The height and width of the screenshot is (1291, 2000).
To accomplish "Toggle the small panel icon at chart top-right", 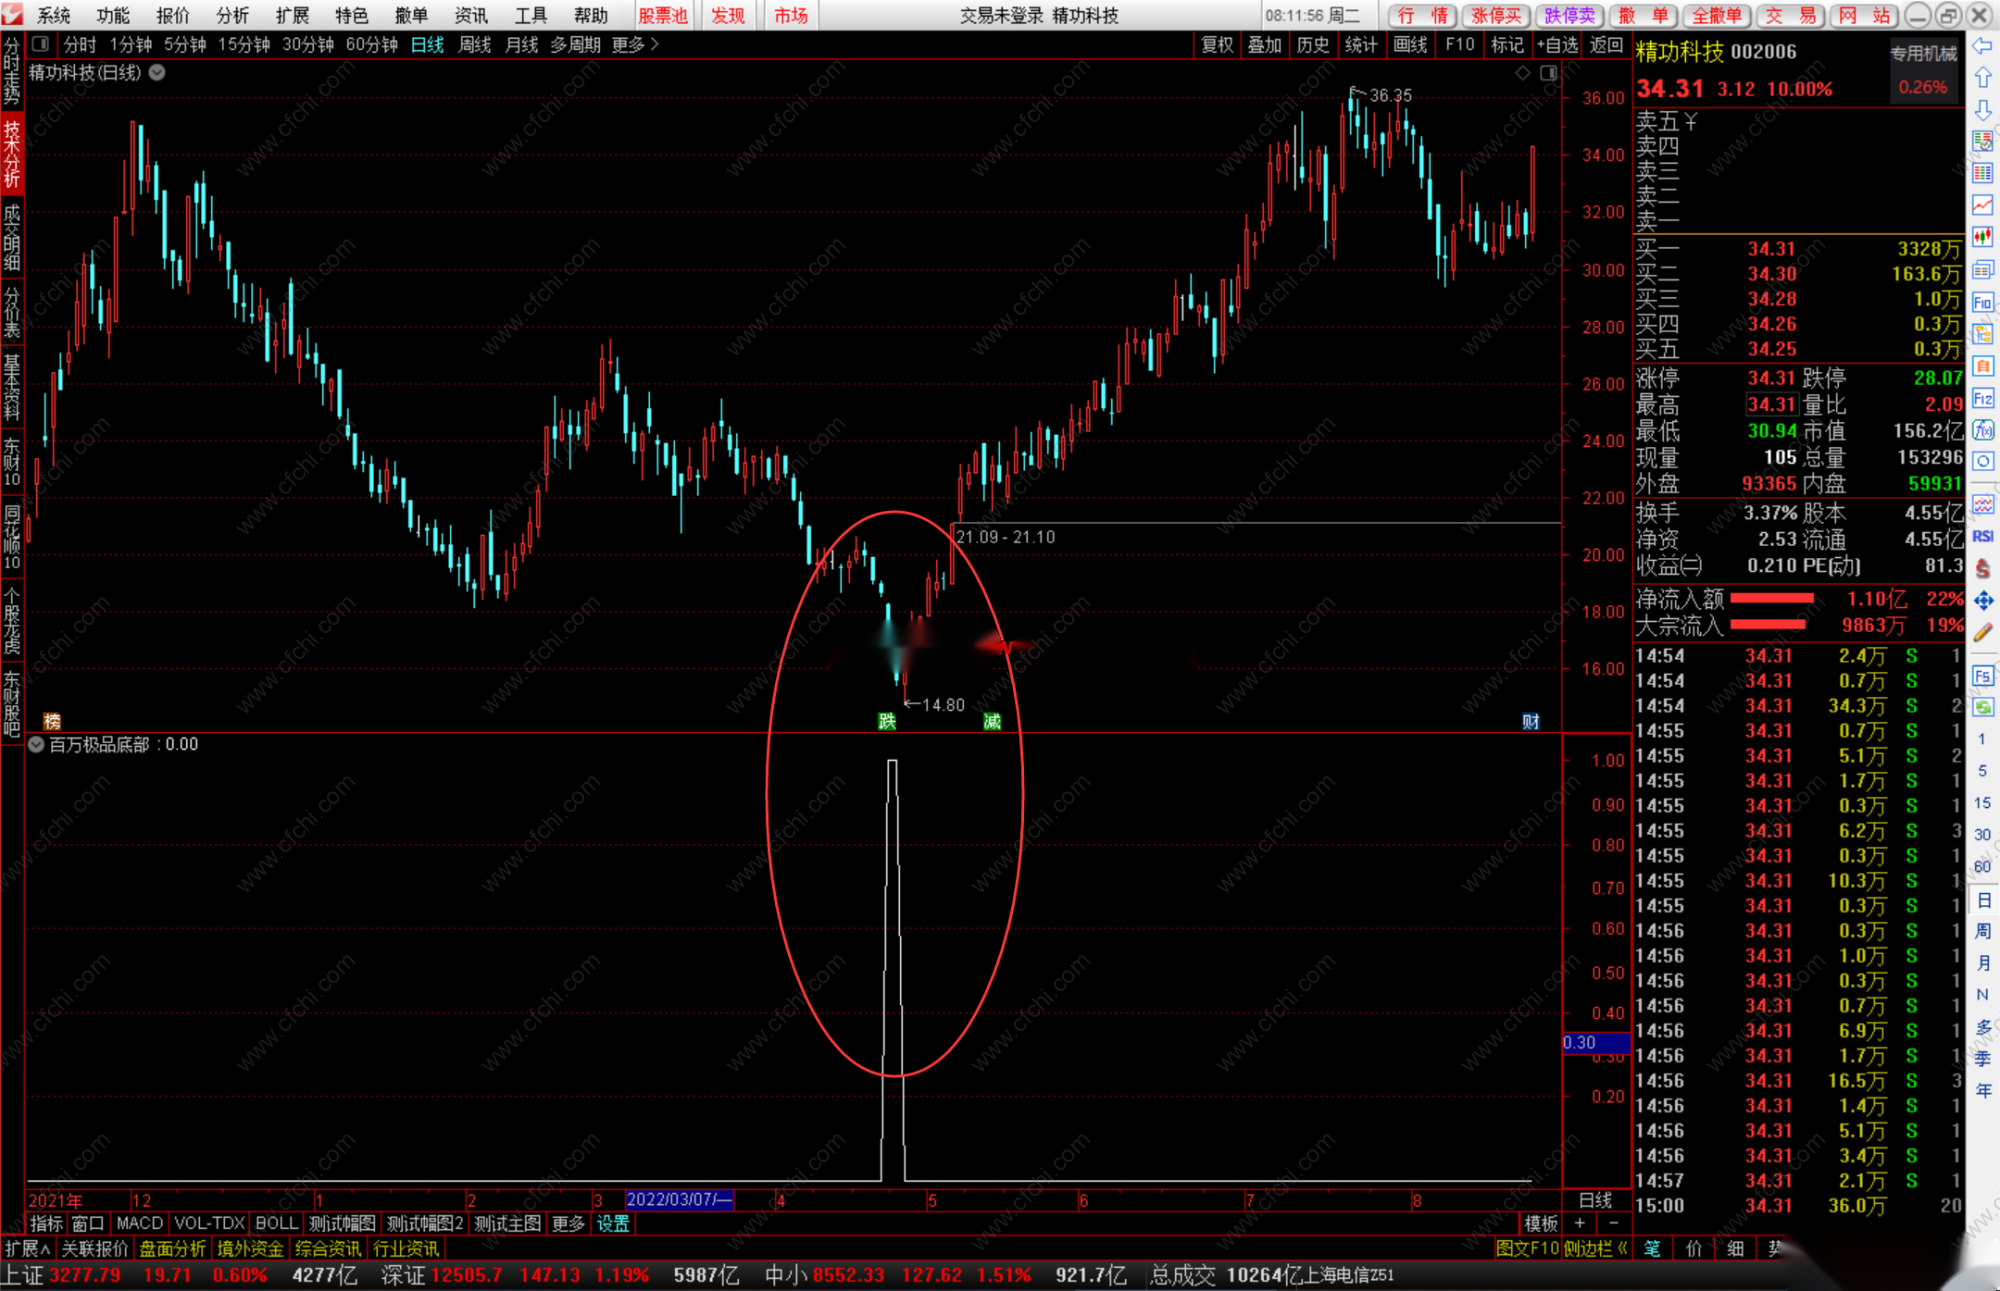I will [x=1549, y=73].
